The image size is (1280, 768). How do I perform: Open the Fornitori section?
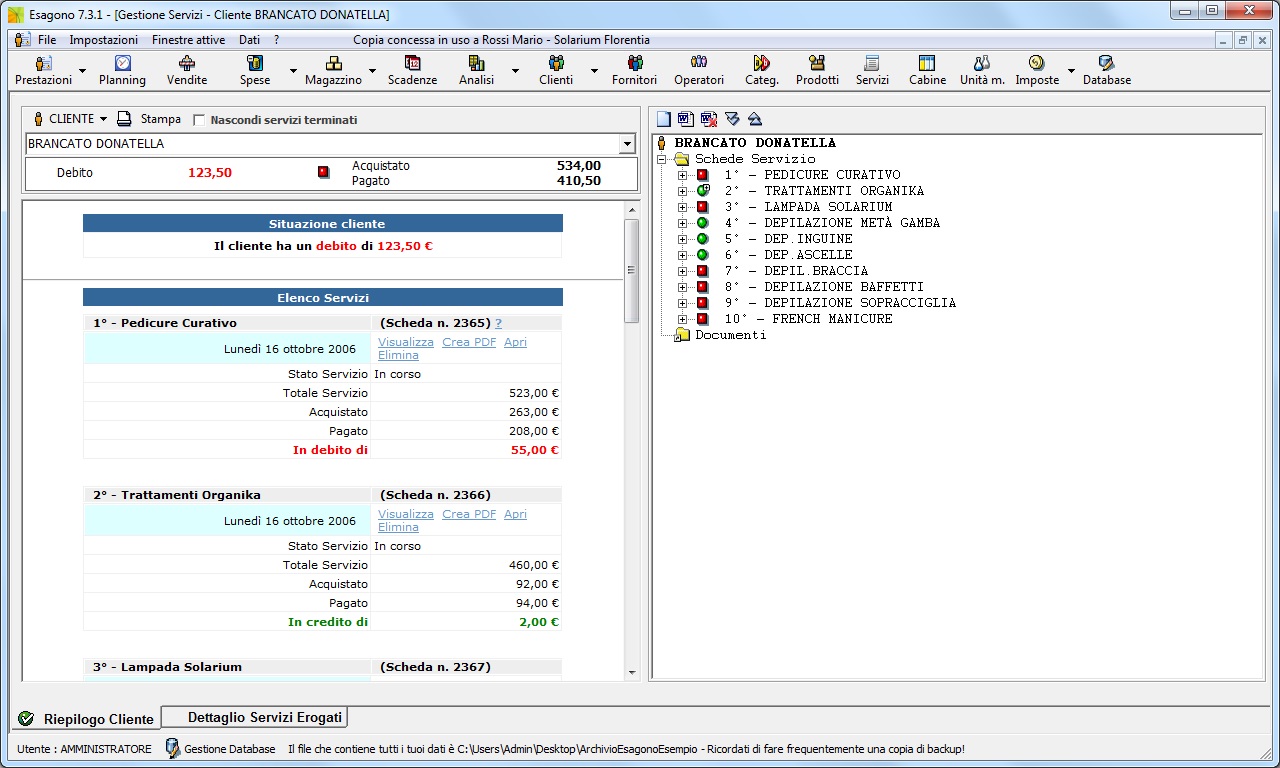[635, 70]
